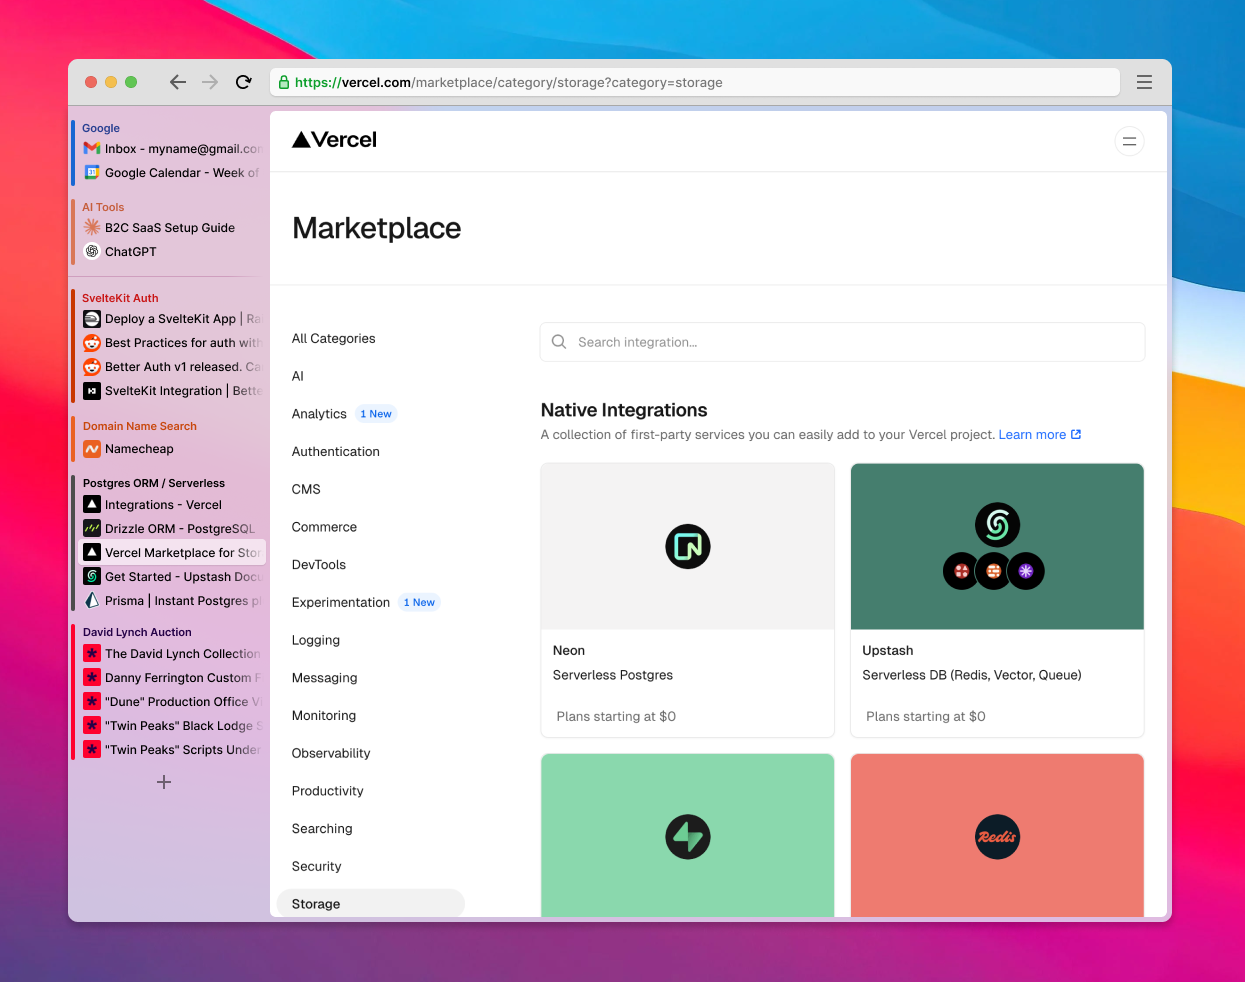Open the Logging category
The height and width of the screenshot is (982, 1245).
[x=316, y=640]
